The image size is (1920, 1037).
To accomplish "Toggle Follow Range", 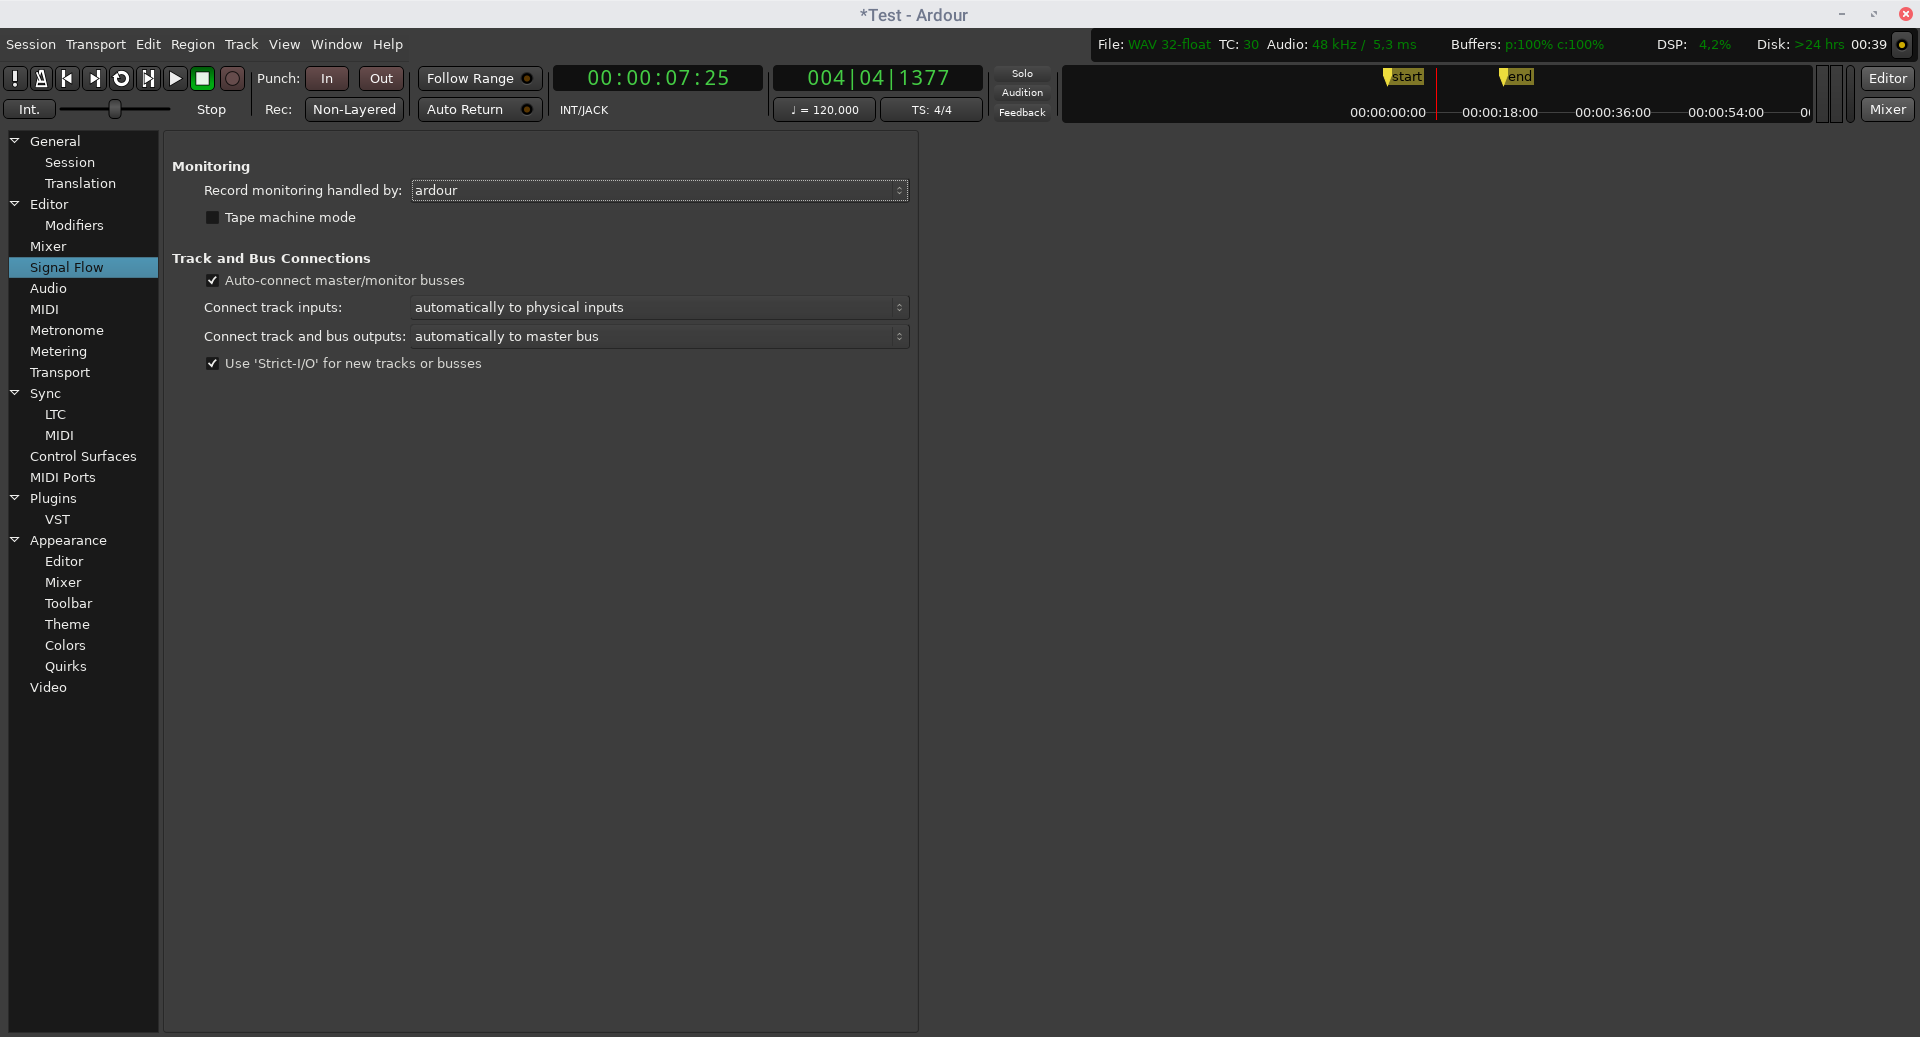I will pos(480,78).
